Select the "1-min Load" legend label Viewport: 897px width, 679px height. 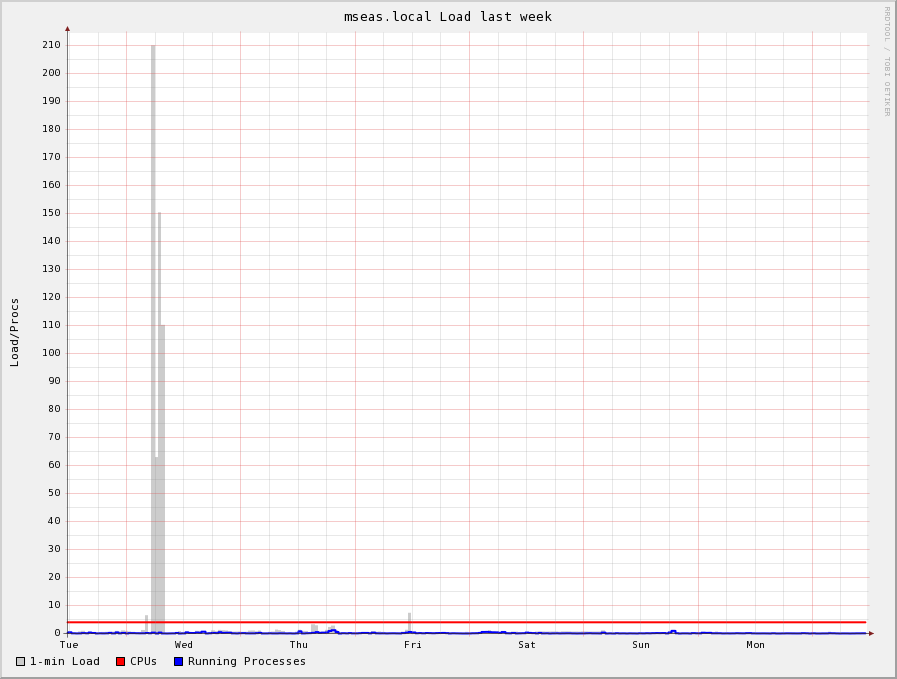(x=65, y=661)
